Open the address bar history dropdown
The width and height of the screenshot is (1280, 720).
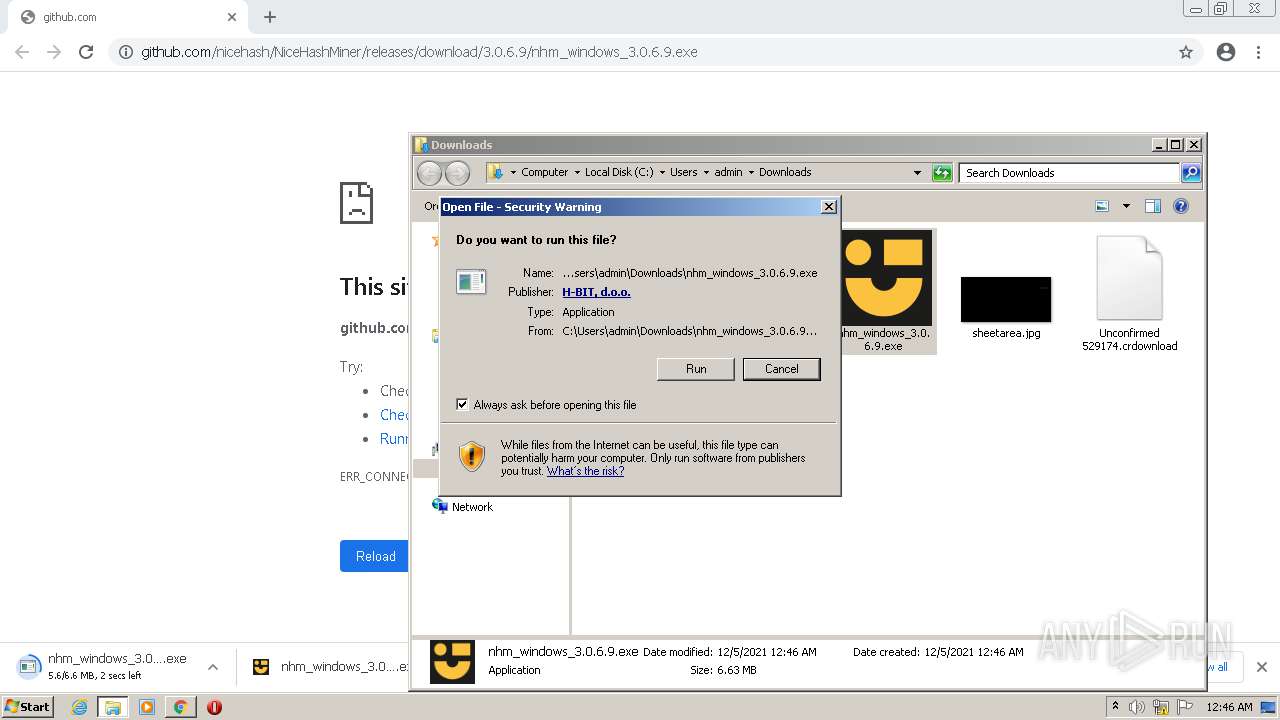coord(917,172)
